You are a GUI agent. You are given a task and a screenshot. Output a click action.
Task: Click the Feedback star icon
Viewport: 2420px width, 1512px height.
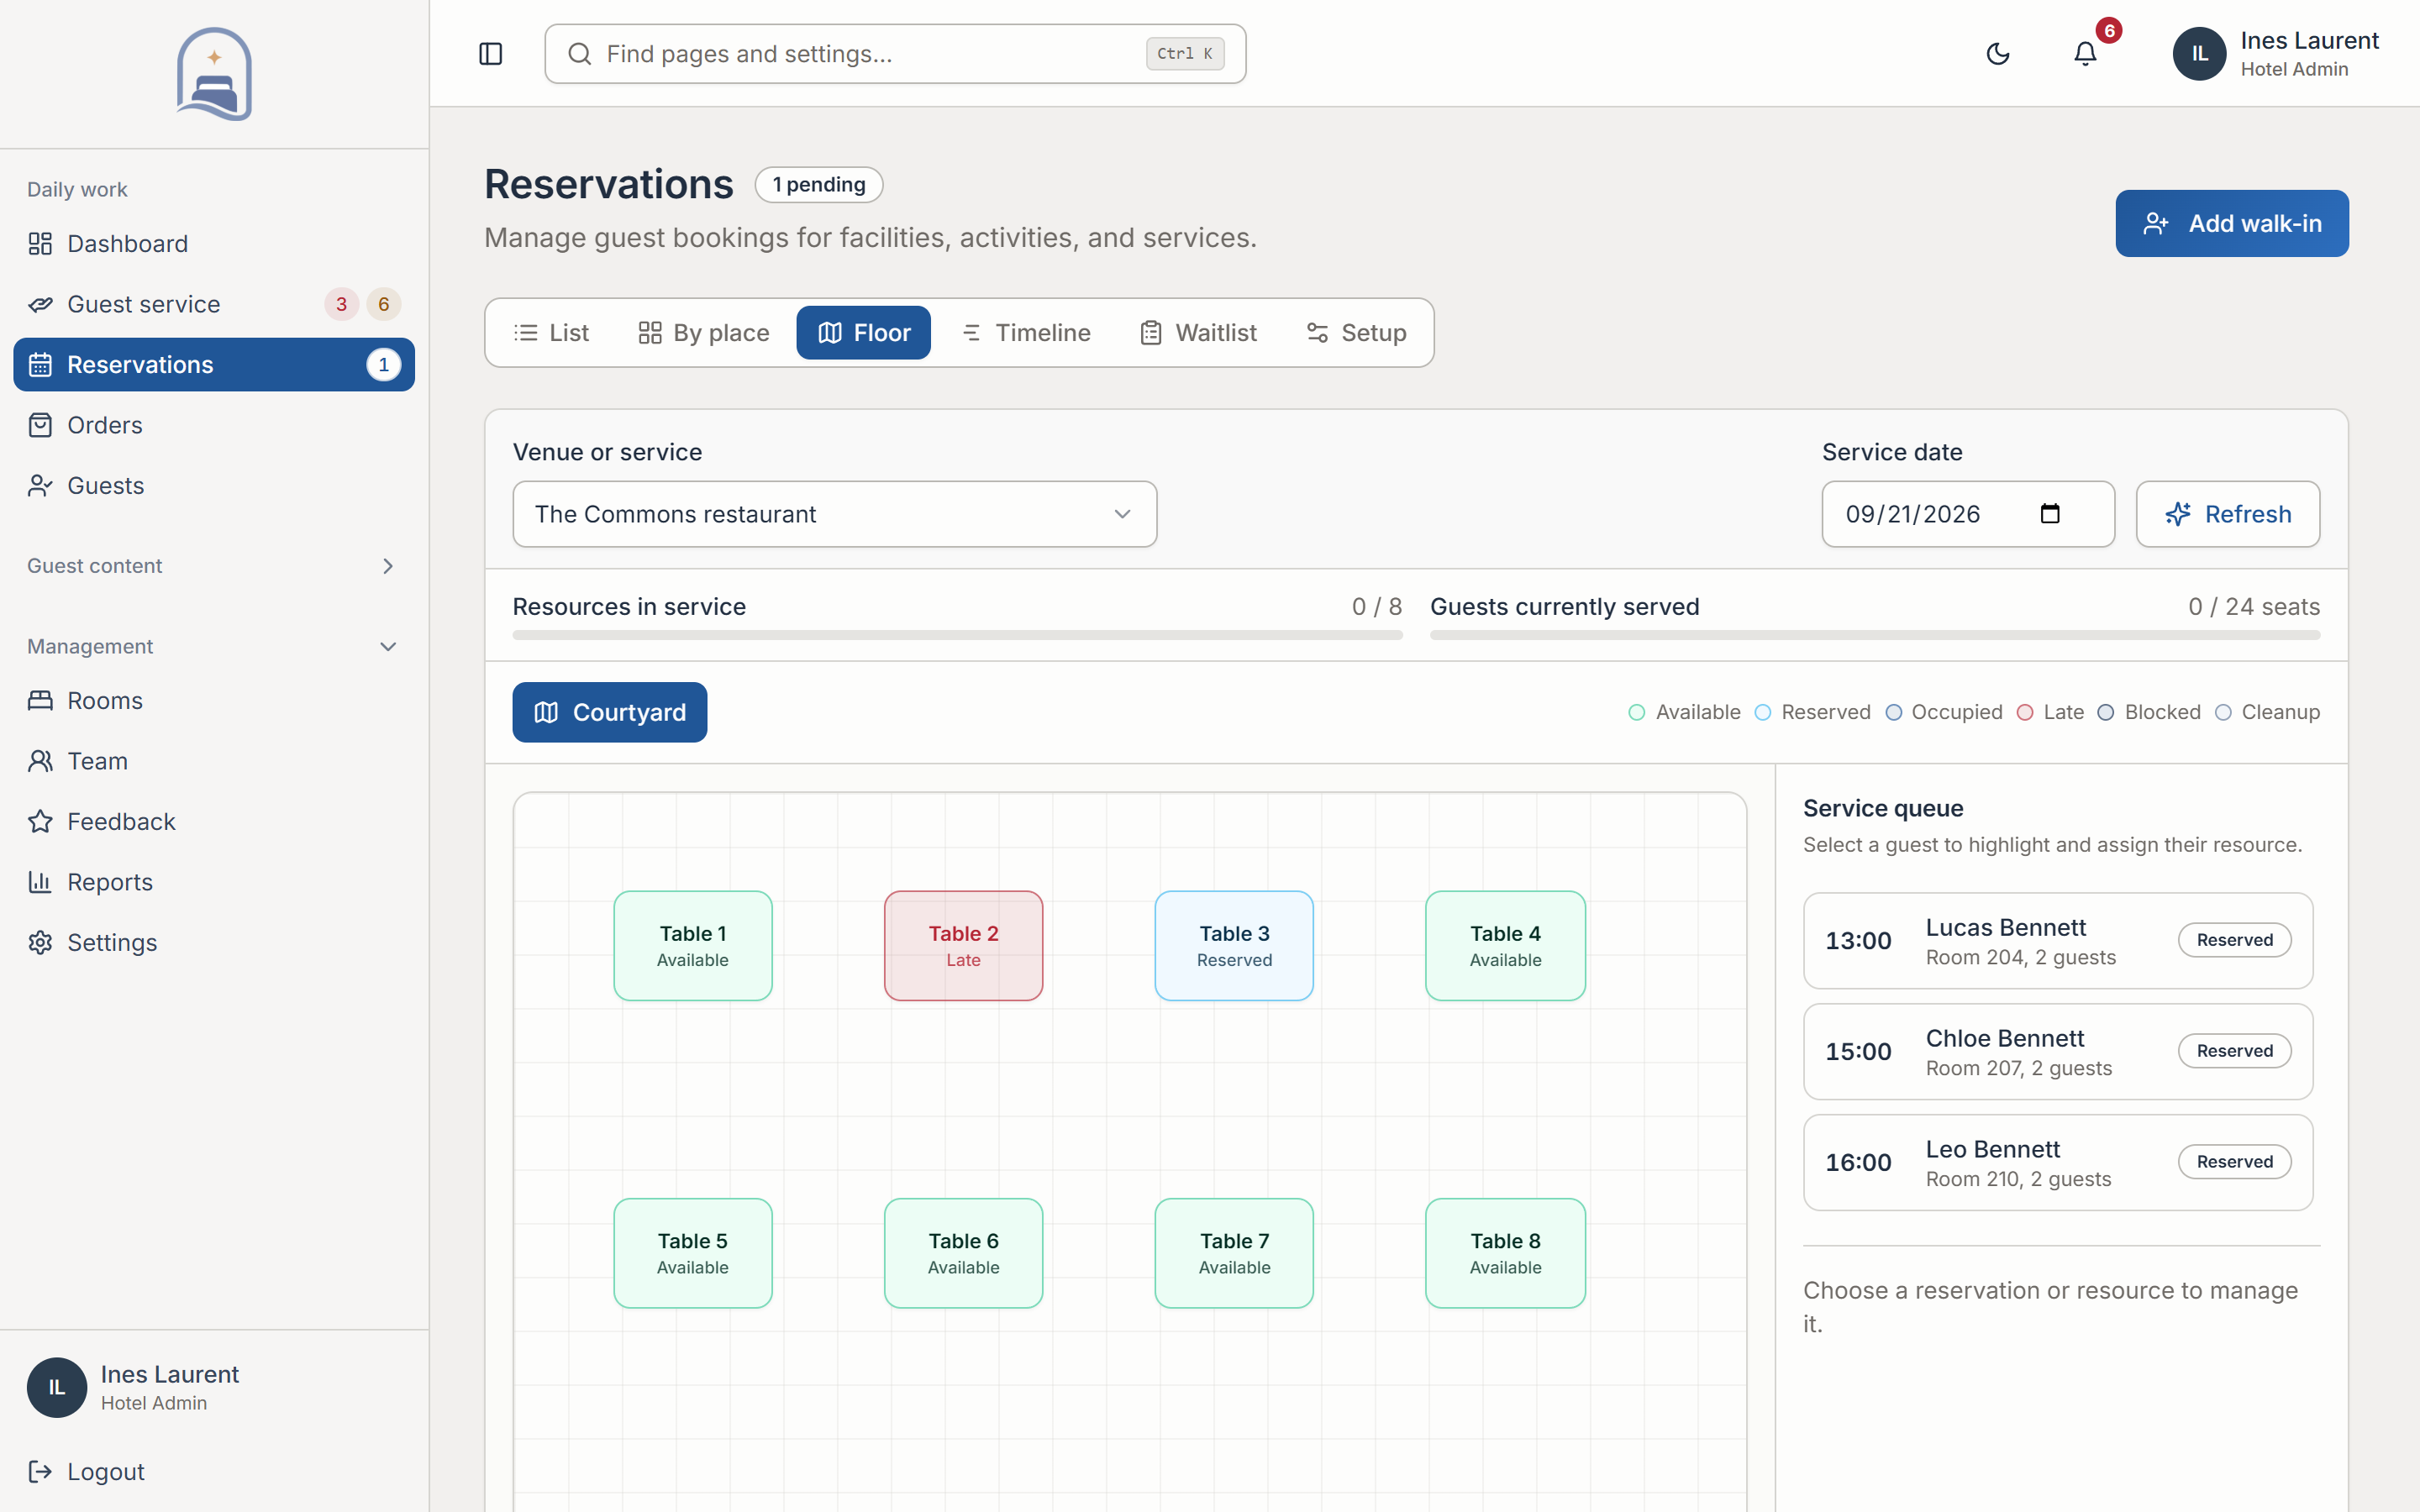tap(40, 822)
